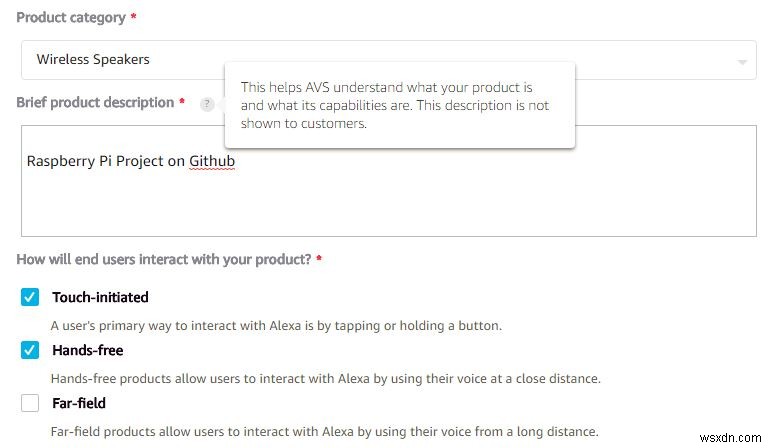The height and width of the screenshot is (448, 773).
Task: Click the Hands-free explanation about close distance
Action: tap(325, 379)
